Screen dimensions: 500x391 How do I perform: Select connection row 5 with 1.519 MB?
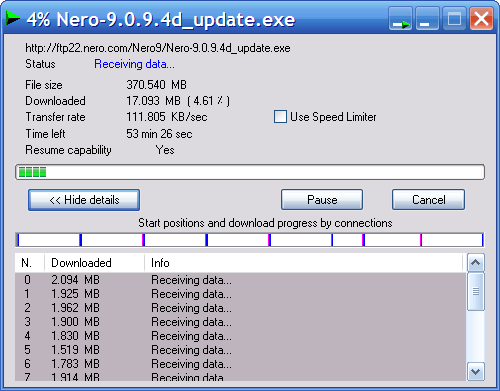pyautogui.click(x=240, y=350)
